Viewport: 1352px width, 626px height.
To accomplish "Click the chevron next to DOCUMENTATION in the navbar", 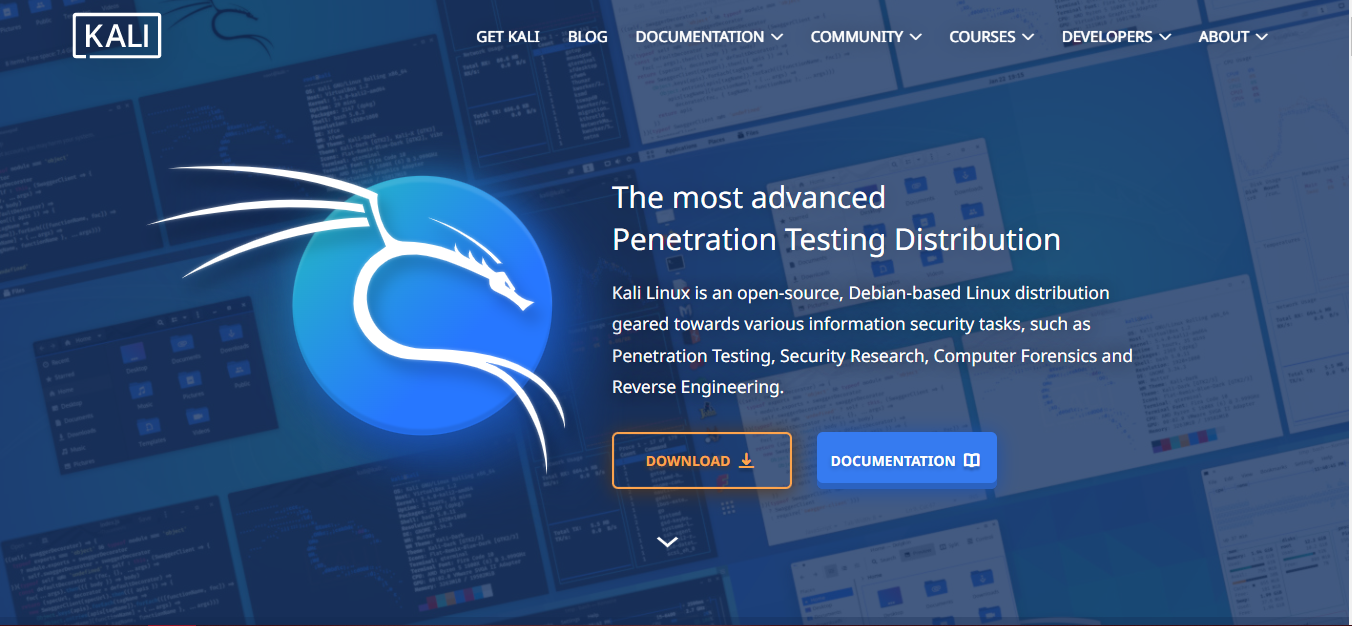I will [777, 37].
